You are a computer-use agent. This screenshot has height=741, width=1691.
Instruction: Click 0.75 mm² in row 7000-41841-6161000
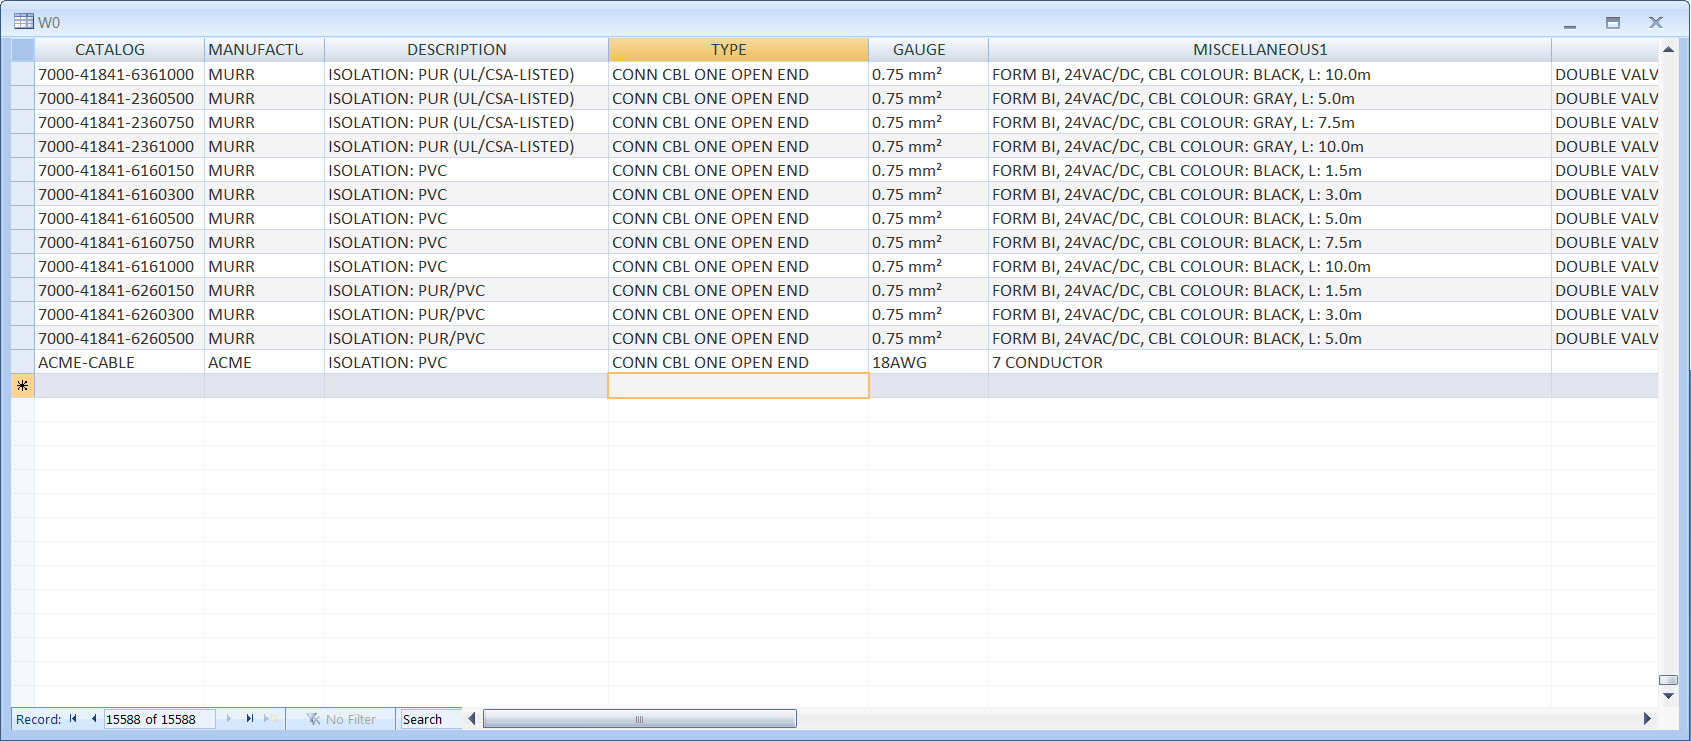pyautogui.click(x=928, y=266)
